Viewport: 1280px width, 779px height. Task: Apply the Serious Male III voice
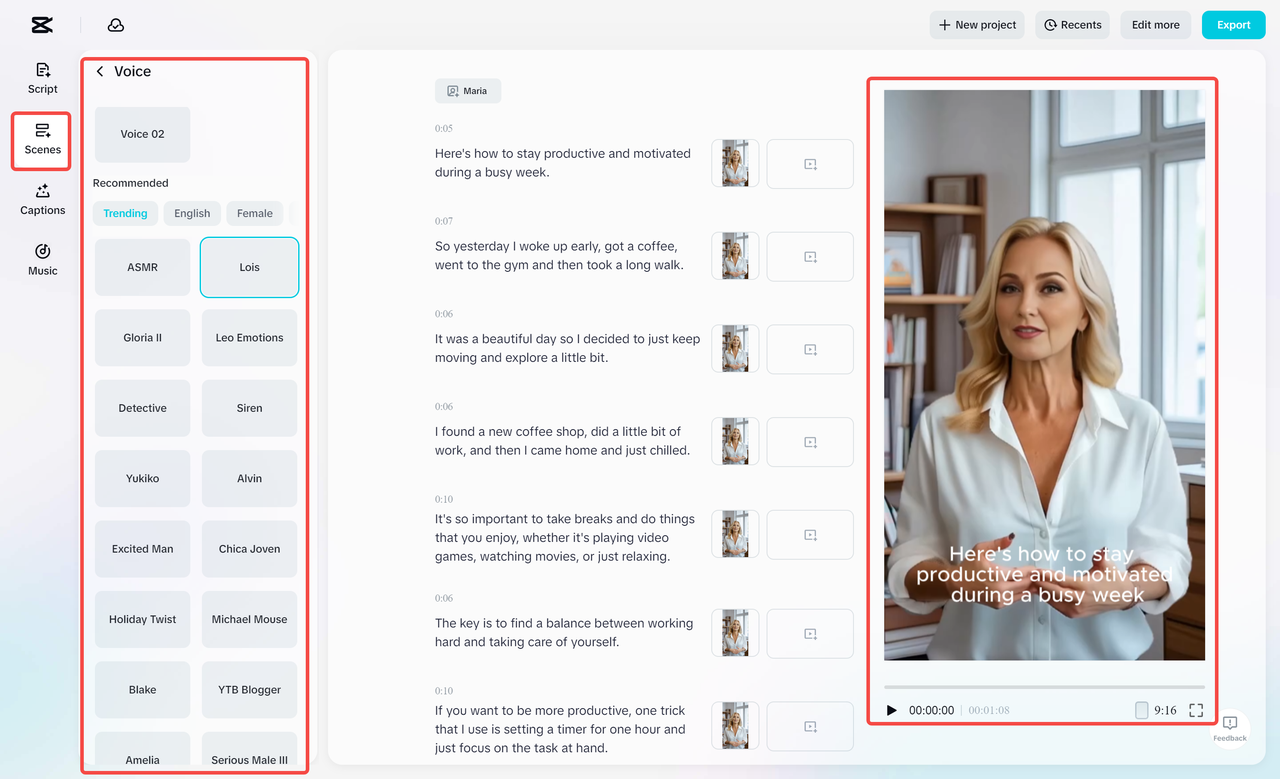(249, 751)
